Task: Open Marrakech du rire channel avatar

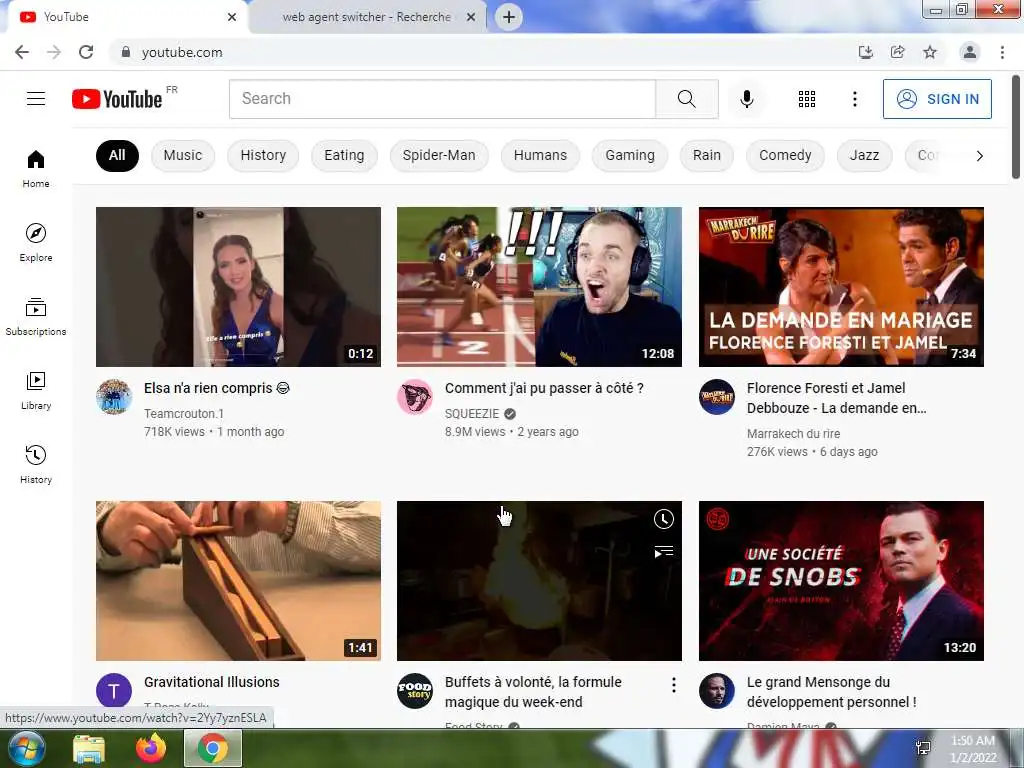Action: 716,396
